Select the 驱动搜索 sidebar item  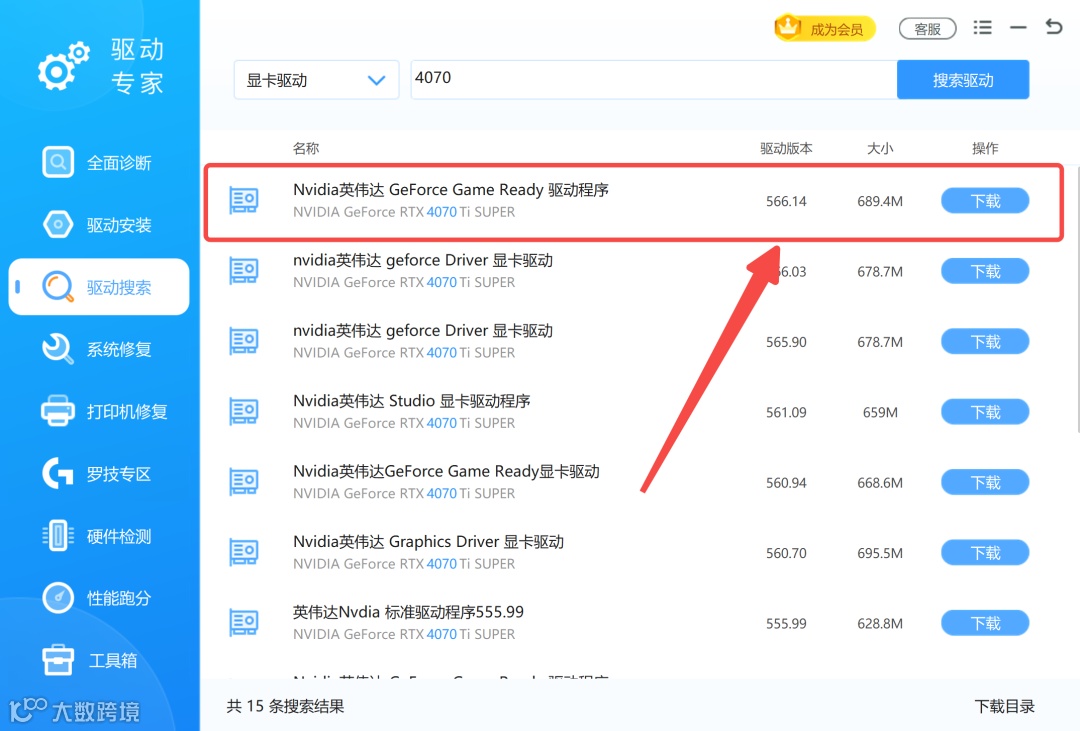98,287
